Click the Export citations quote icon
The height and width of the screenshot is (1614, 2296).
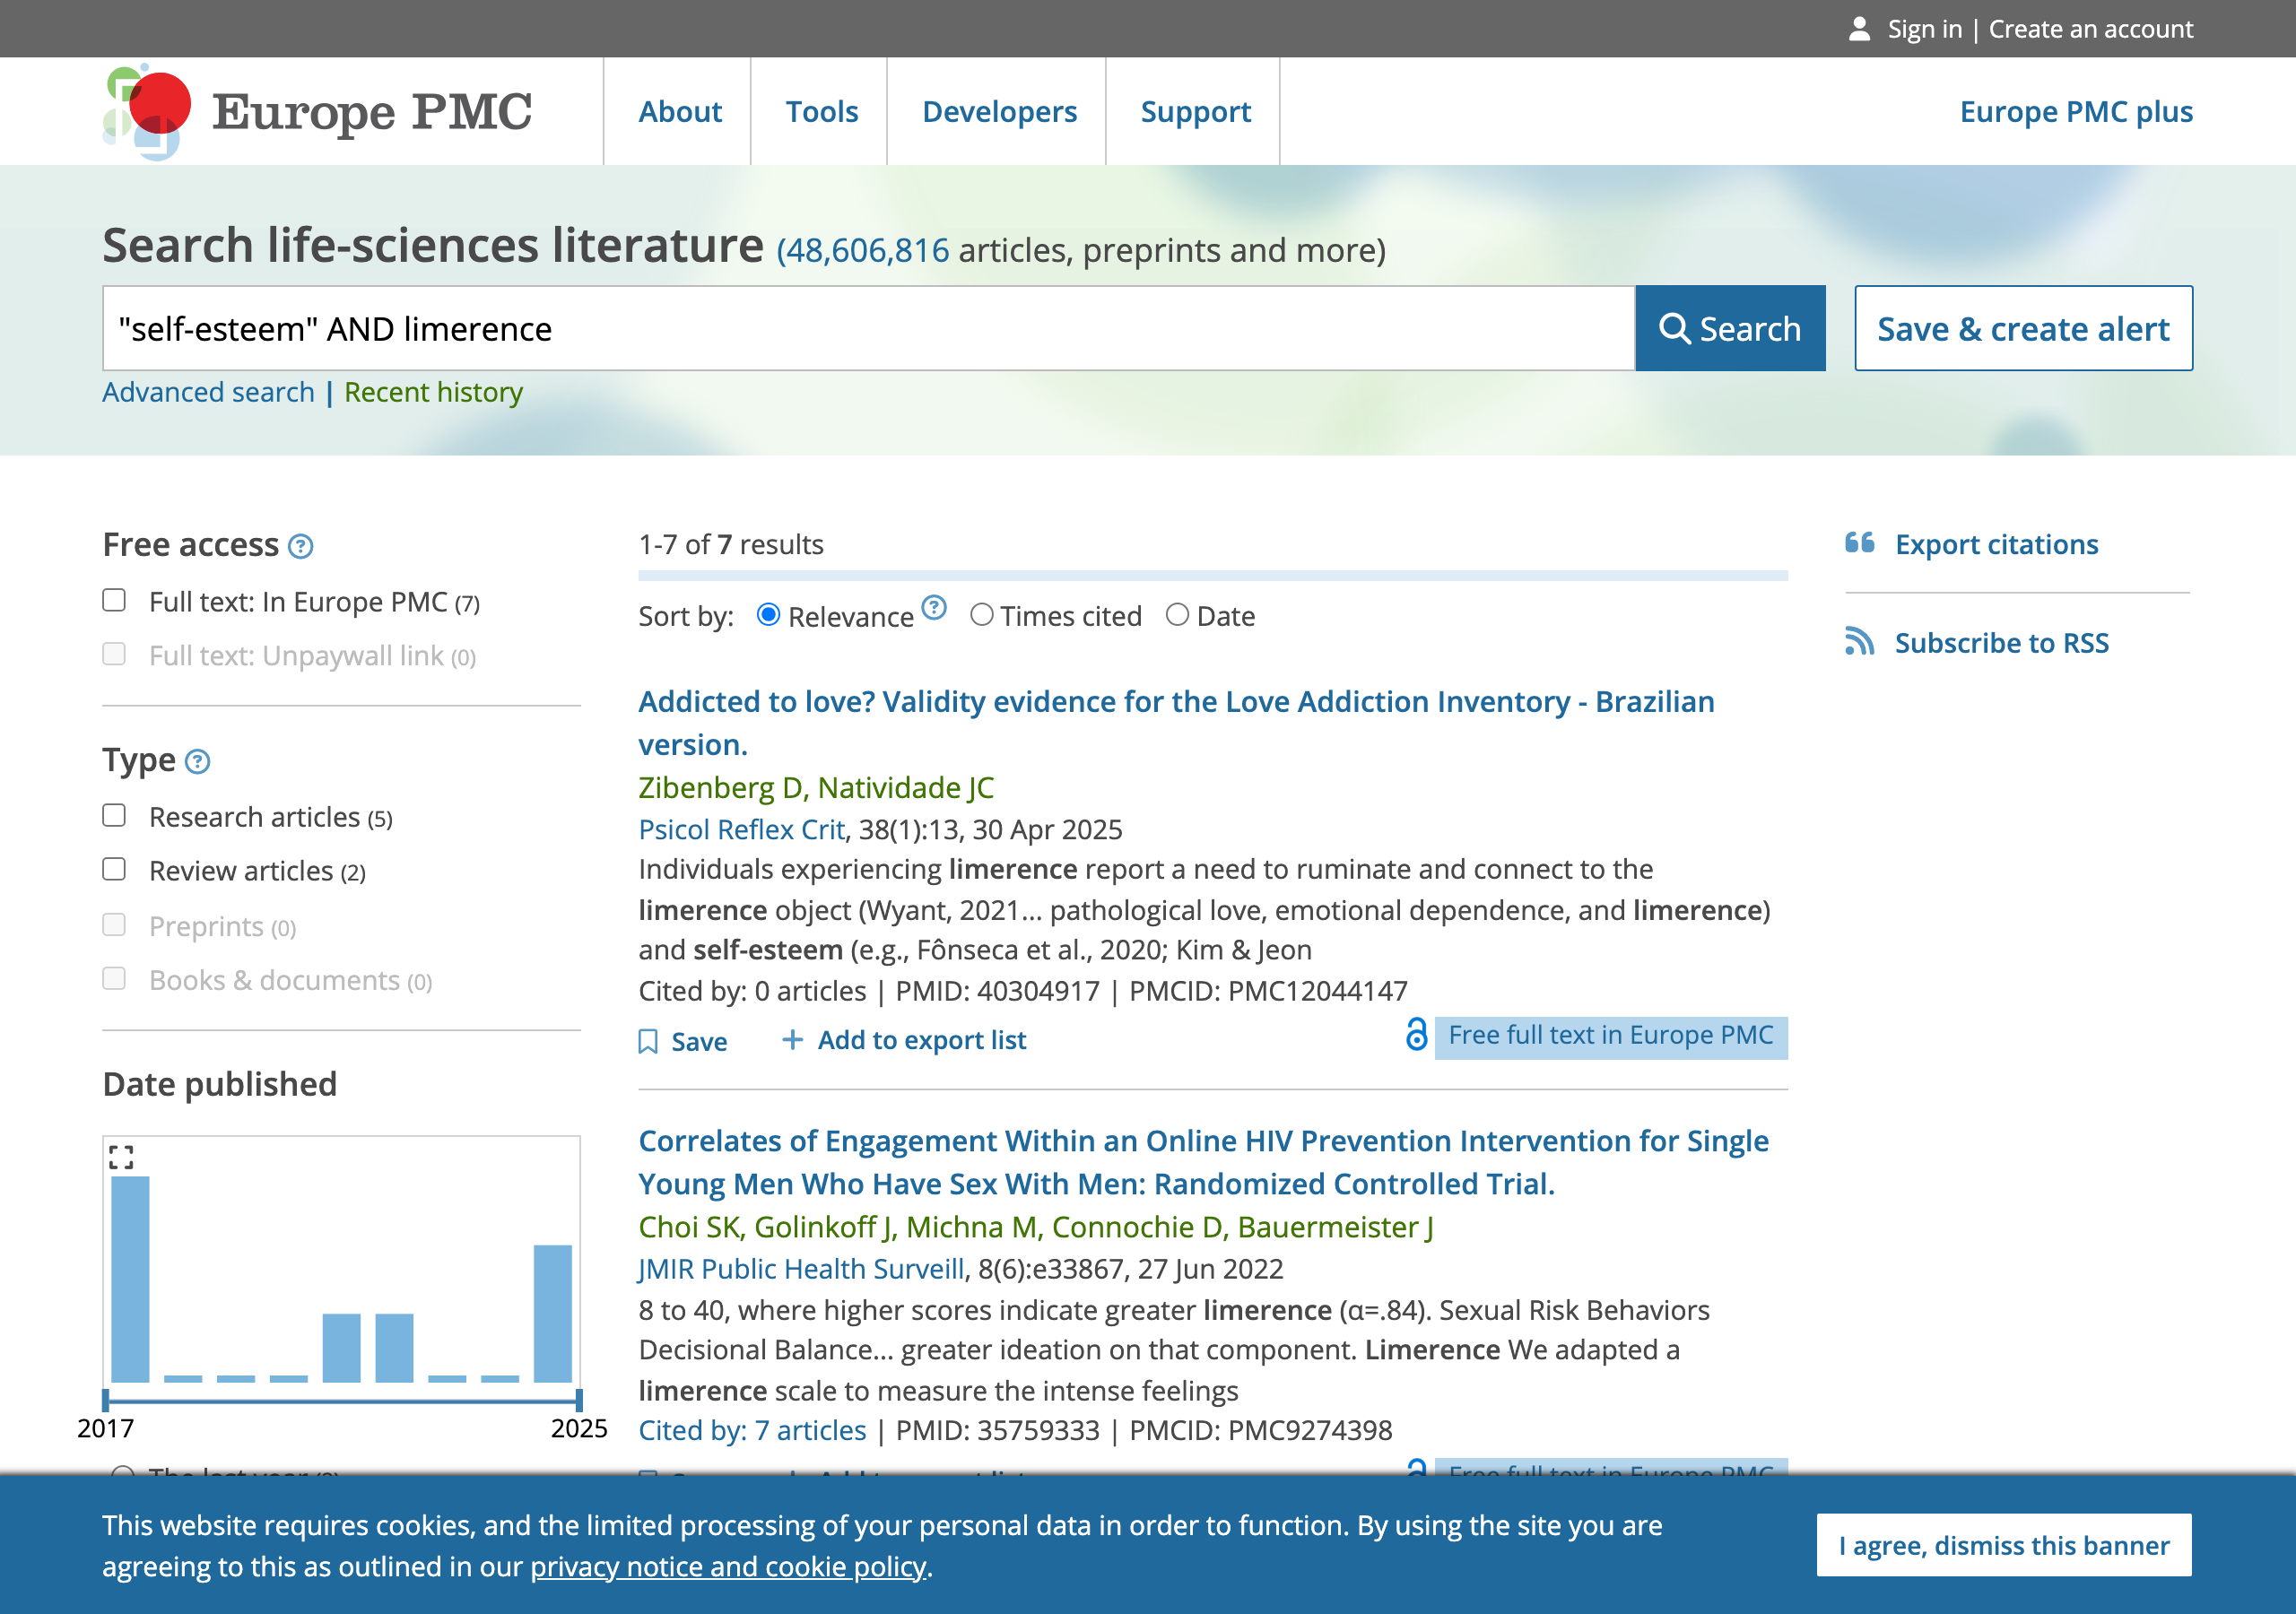click(x=1860, y=543)
